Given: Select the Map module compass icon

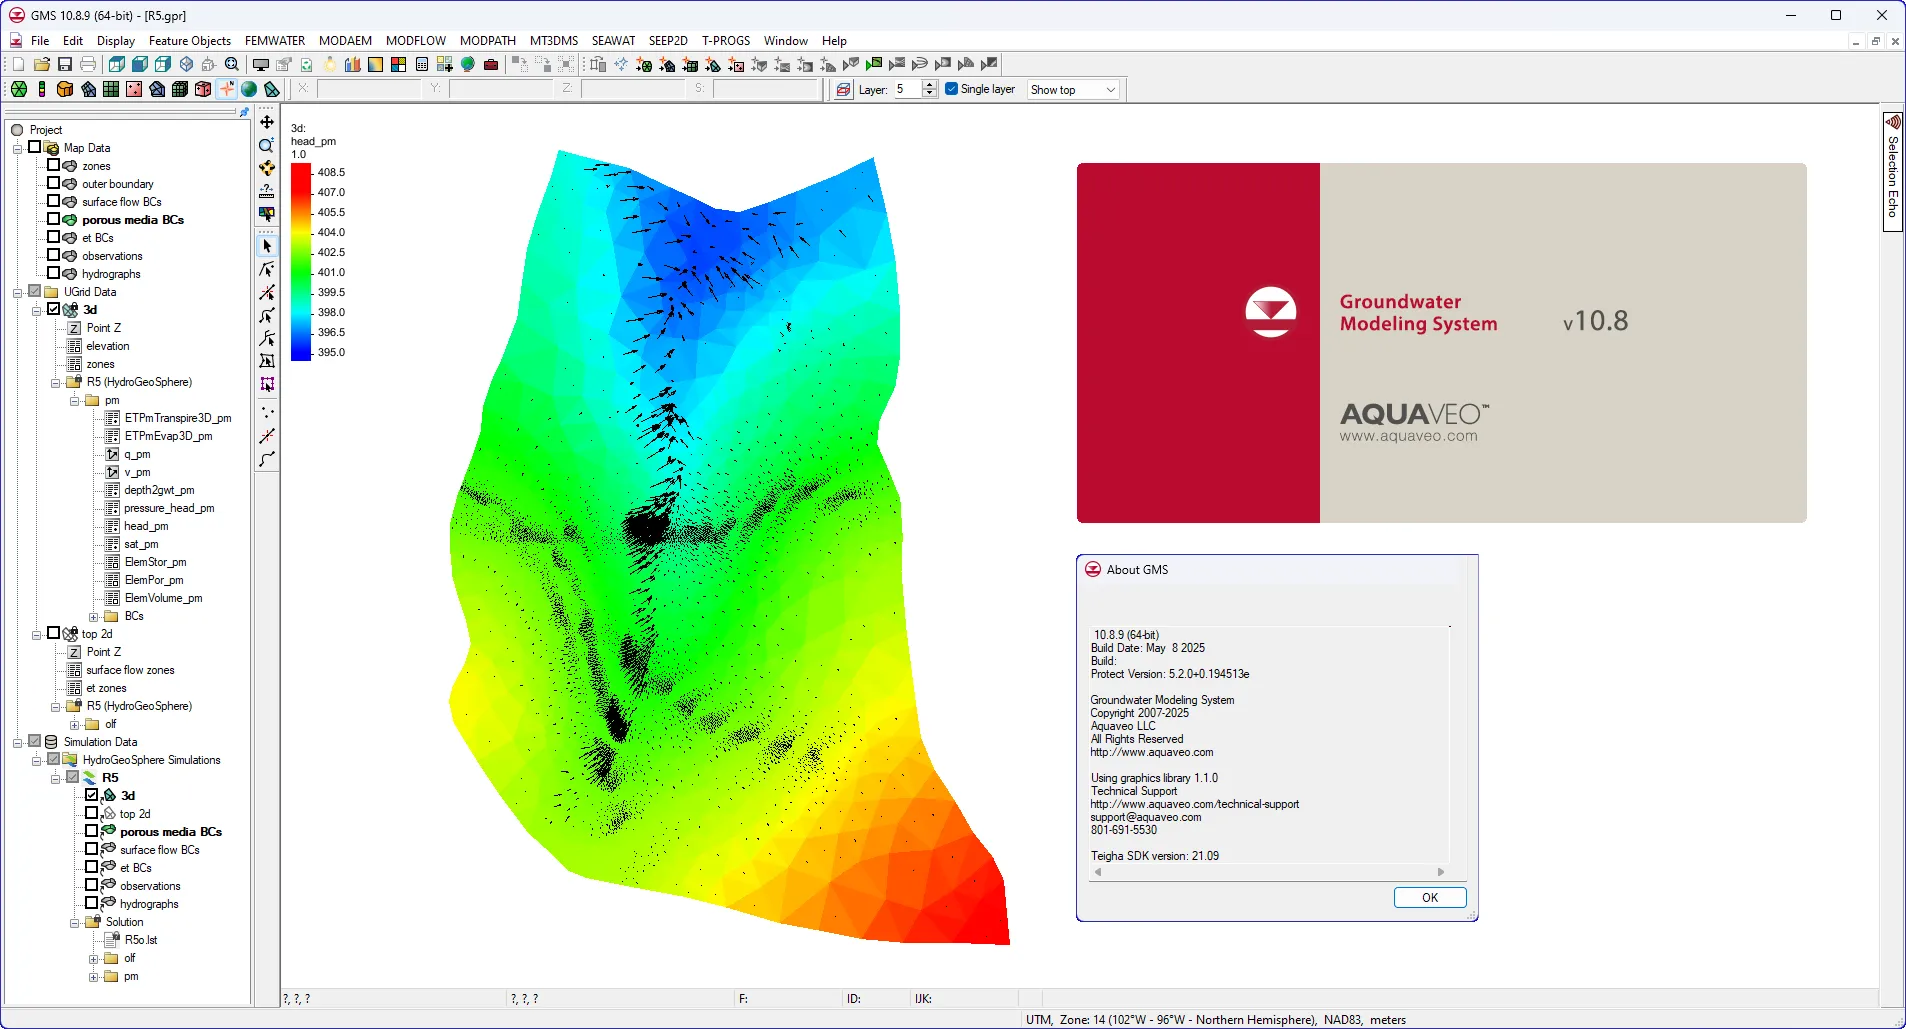Looking at the screenshot, I should click(x=226, y=89).
